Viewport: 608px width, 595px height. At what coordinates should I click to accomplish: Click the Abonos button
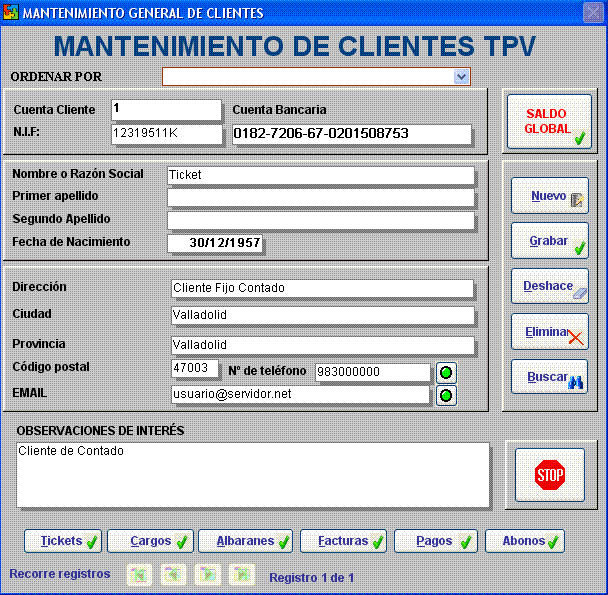point(525,541)
